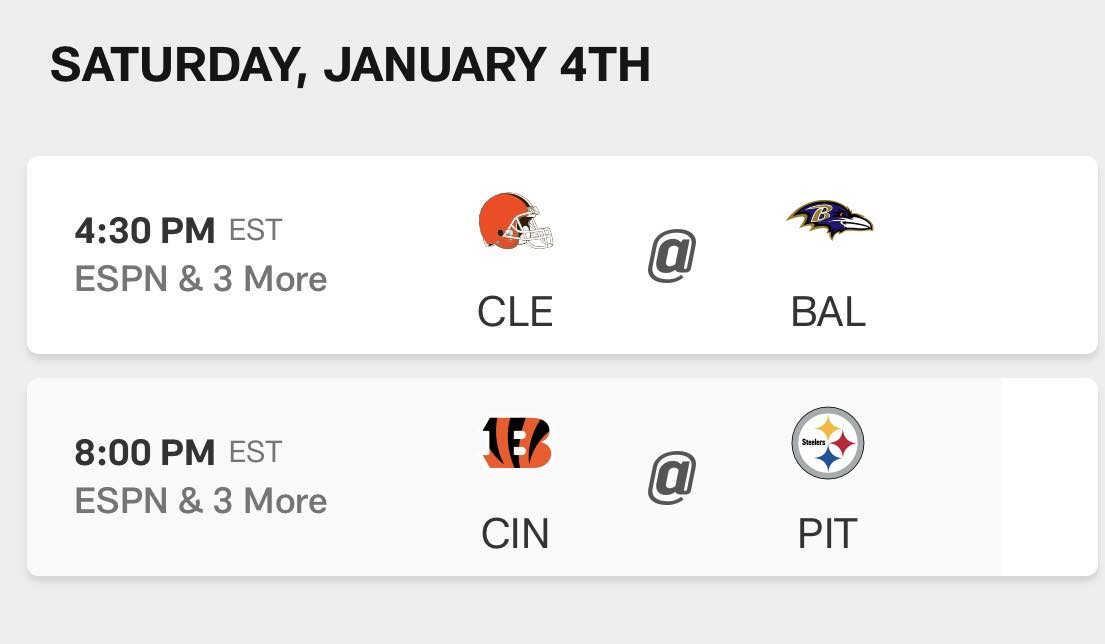
Task: Click empty right area of Steelers card
Action: 1050,477
